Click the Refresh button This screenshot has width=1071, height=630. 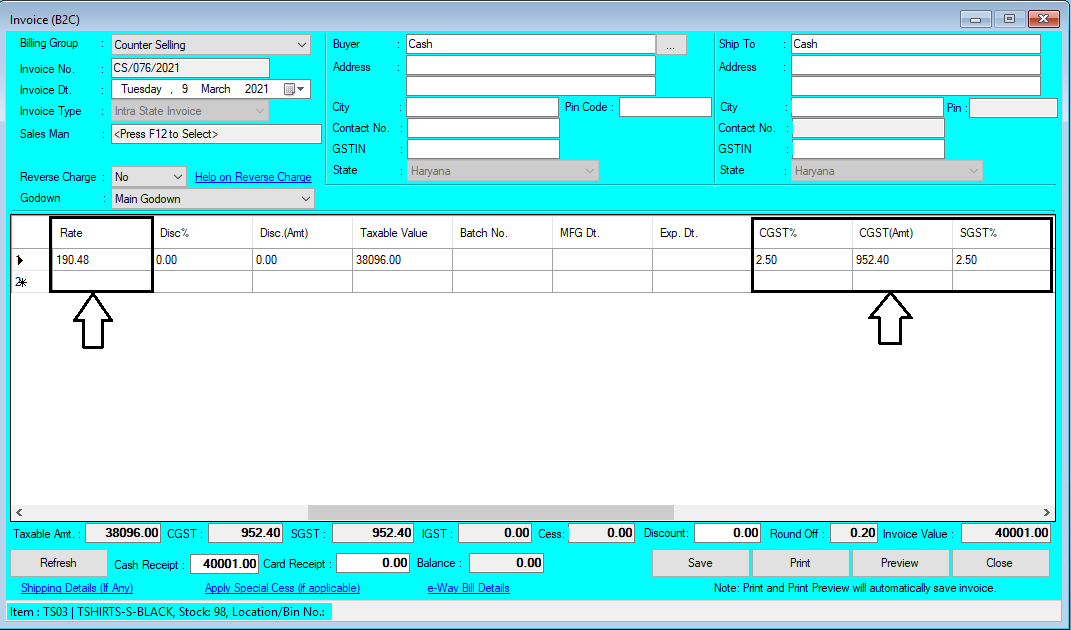click(58, 563)
